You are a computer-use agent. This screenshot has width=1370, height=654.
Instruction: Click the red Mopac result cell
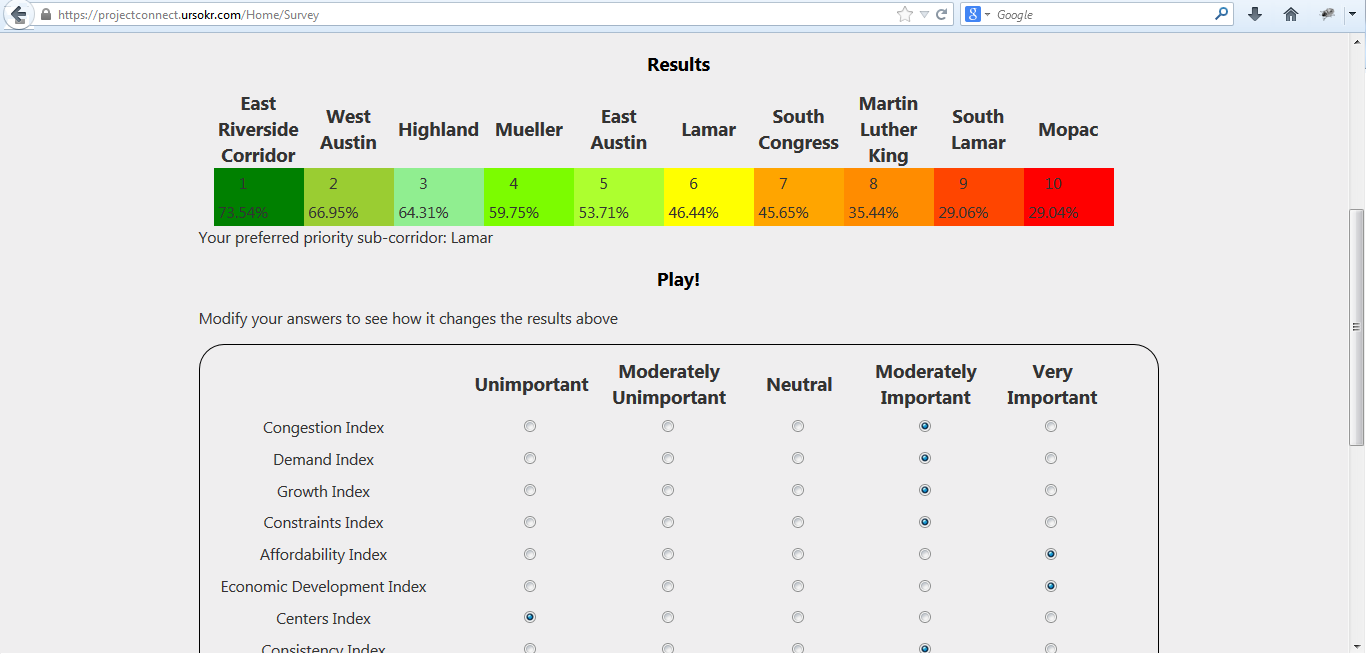[1068, 197]
